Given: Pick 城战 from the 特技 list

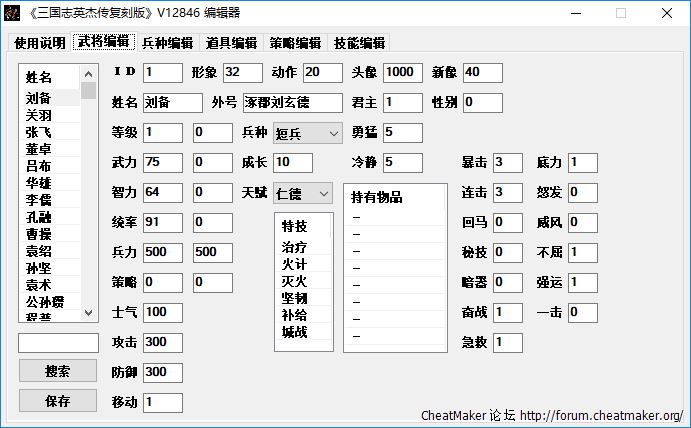Looking at the screenshot, I should [x=294, y=331].
